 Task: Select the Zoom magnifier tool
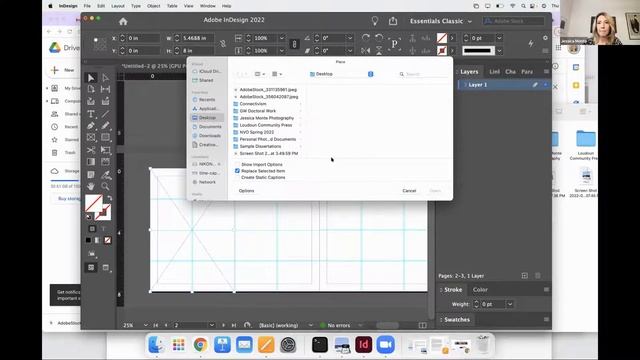coord(105,186)
